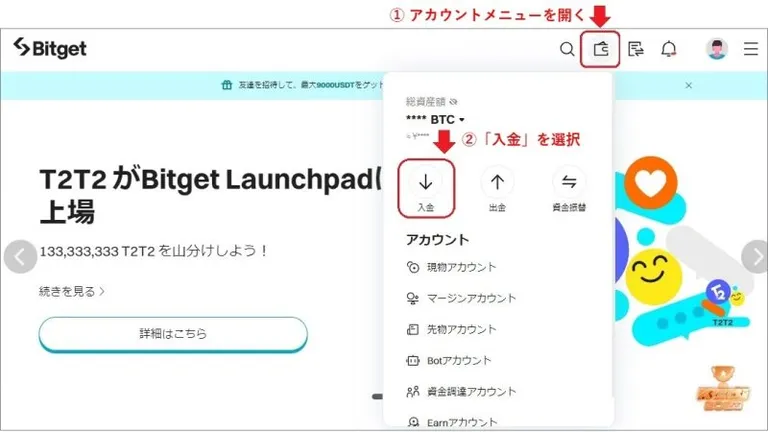Click the 133,333,333 T2T2 subtitle text
The width and height of the screenshot is (768, 432).
[153, 251]
